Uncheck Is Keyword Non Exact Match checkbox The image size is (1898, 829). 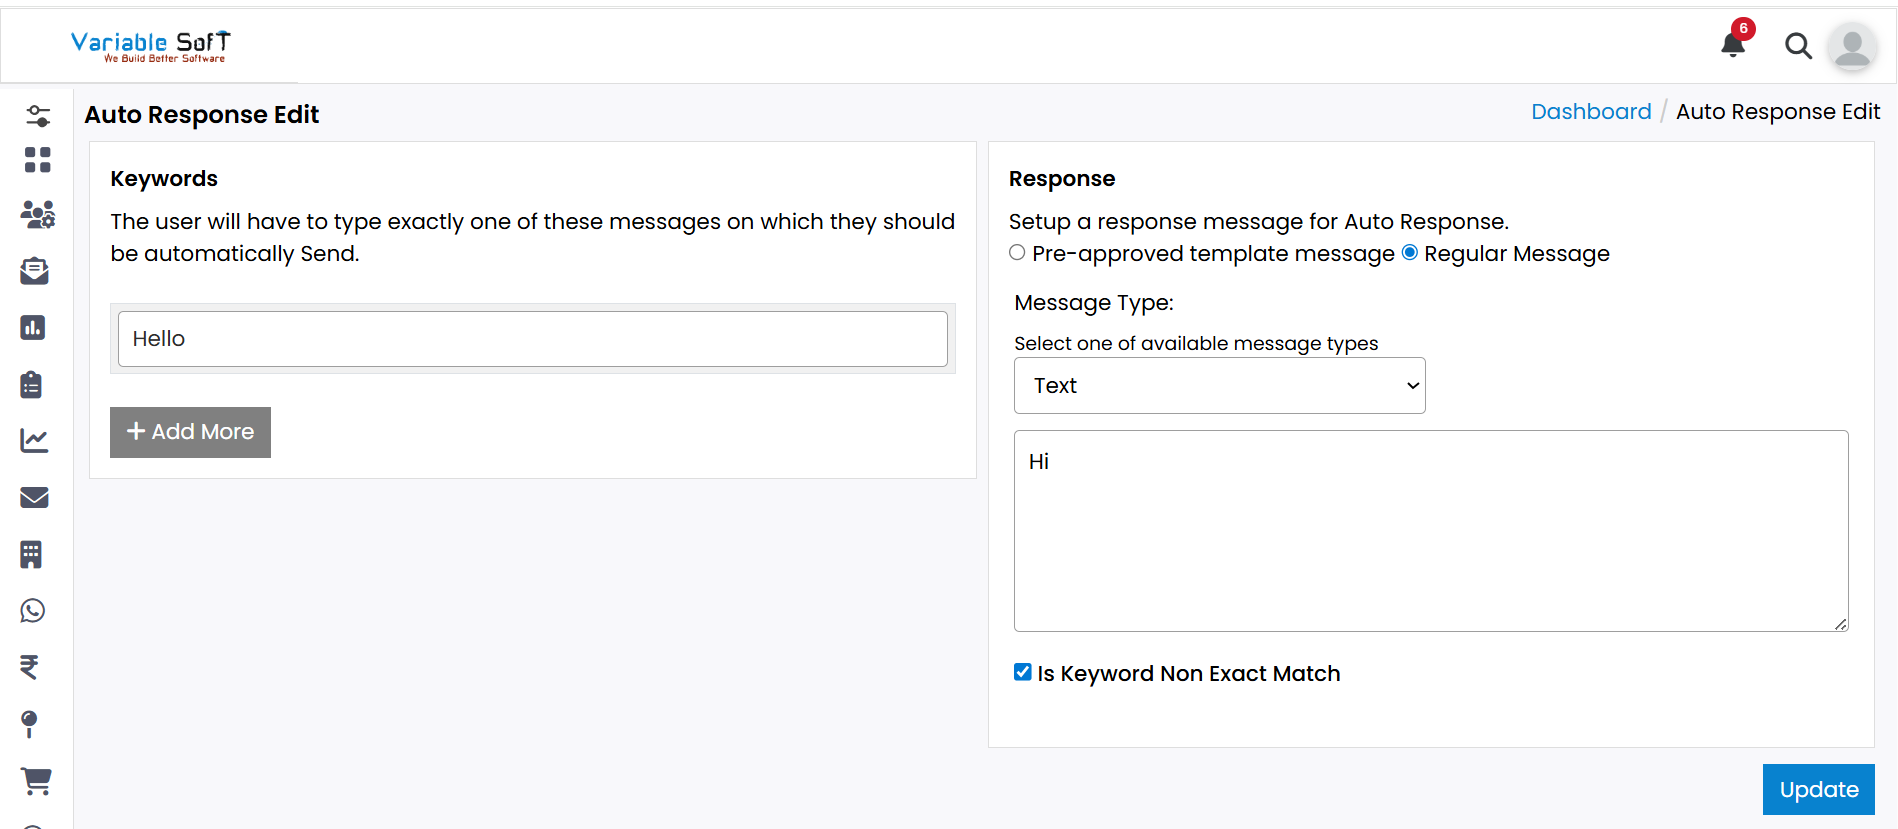click(x=1022, y=672)
